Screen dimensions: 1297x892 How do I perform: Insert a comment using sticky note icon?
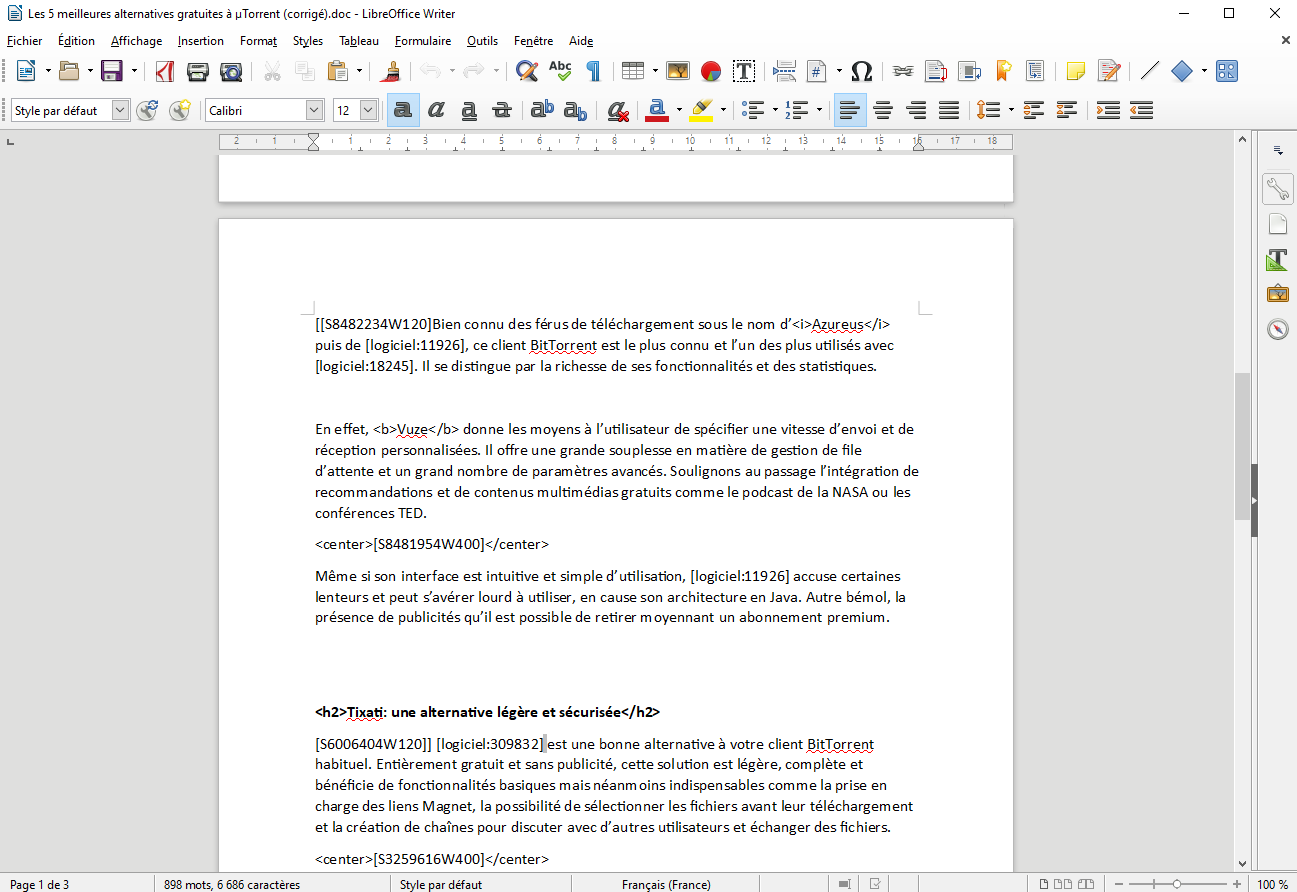click(x=1075, y=71)
